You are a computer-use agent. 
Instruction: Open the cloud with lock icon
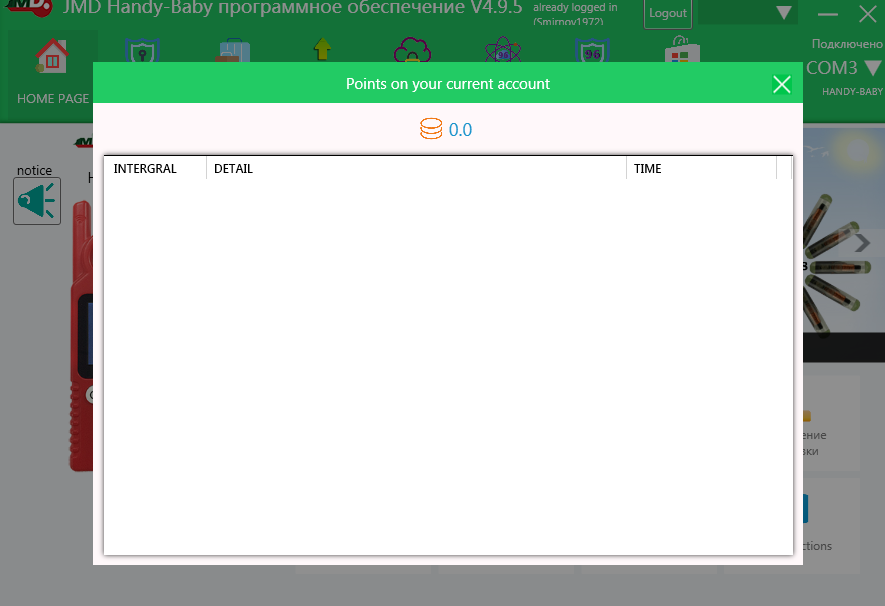click(412, 50)
